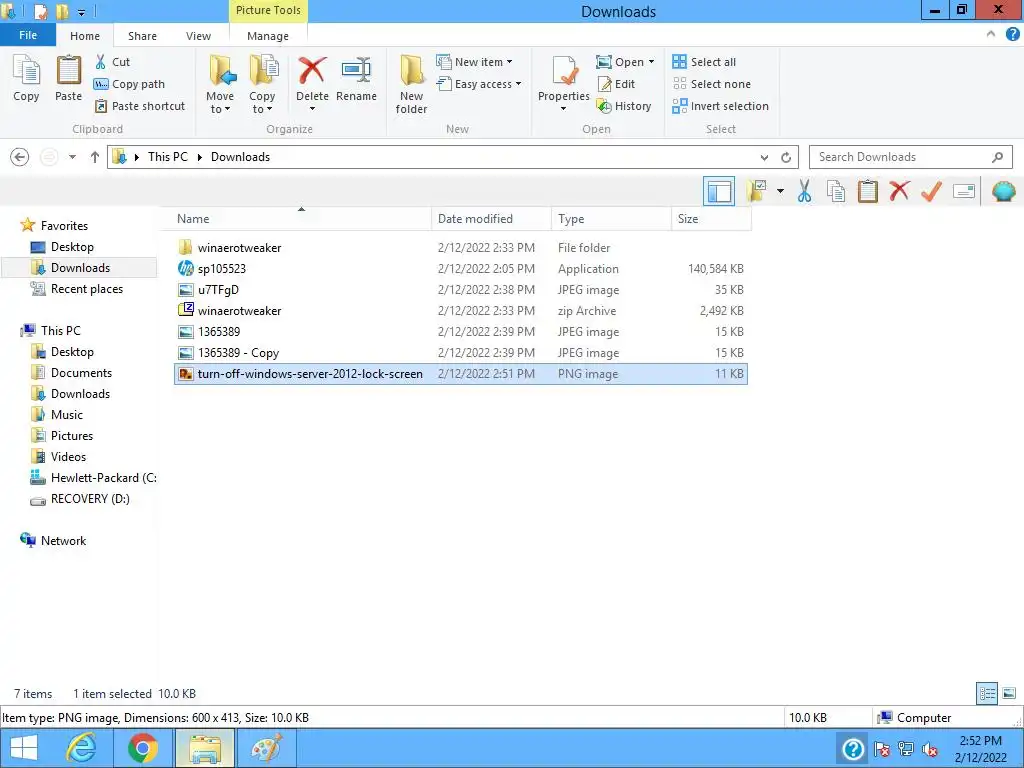Click Cut in the ribbon
The height and width of the screenshot is (768, 1024).
[112, 62]
